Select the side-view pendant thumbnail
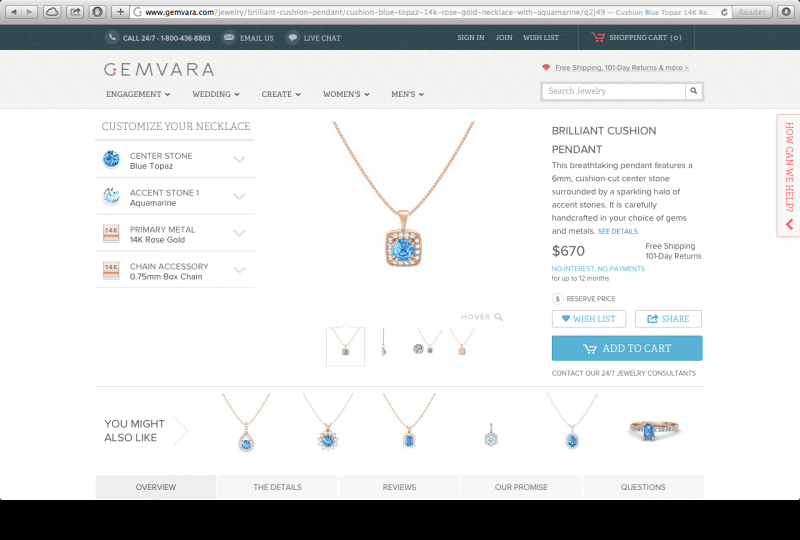Image resolution: width=800 pixels, height=540 pixels. [x=384, y=343]
